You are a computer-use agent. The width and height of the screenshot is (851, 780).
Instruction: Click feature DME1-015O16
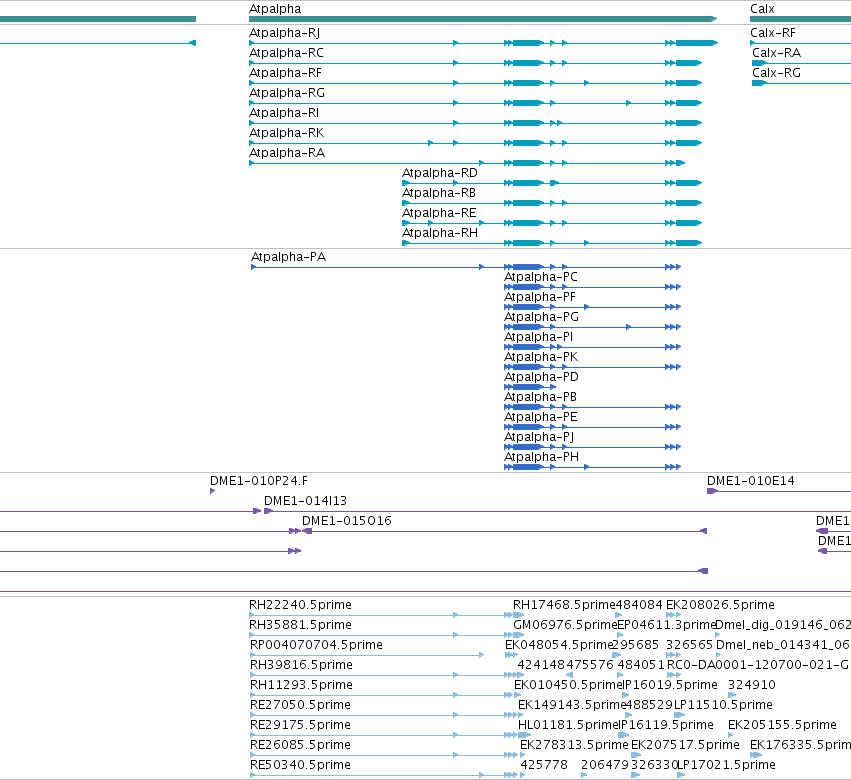point(346,522)
